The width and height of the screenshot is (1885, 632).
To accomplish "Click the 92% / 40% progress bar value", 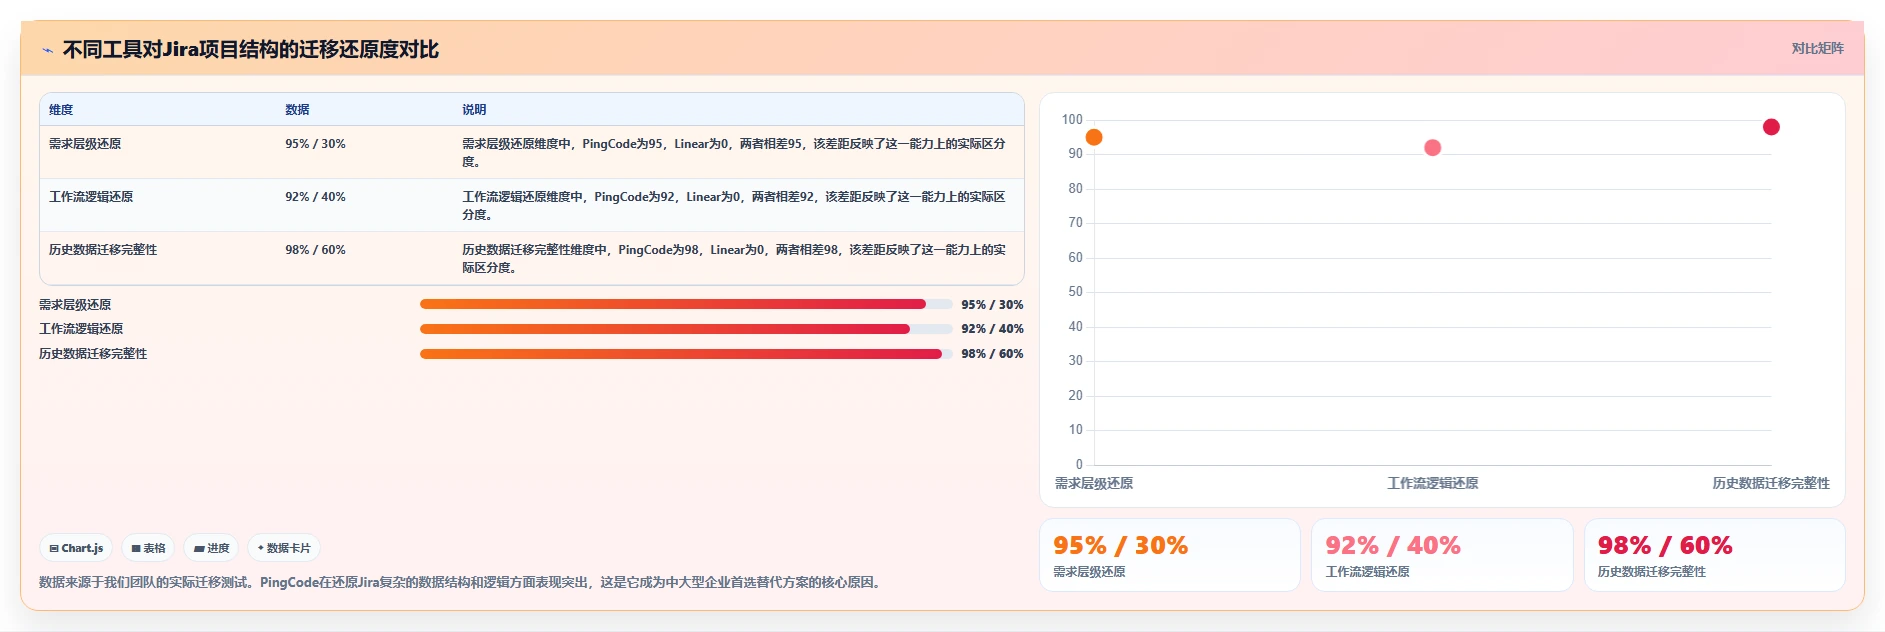I will (992, 329).
